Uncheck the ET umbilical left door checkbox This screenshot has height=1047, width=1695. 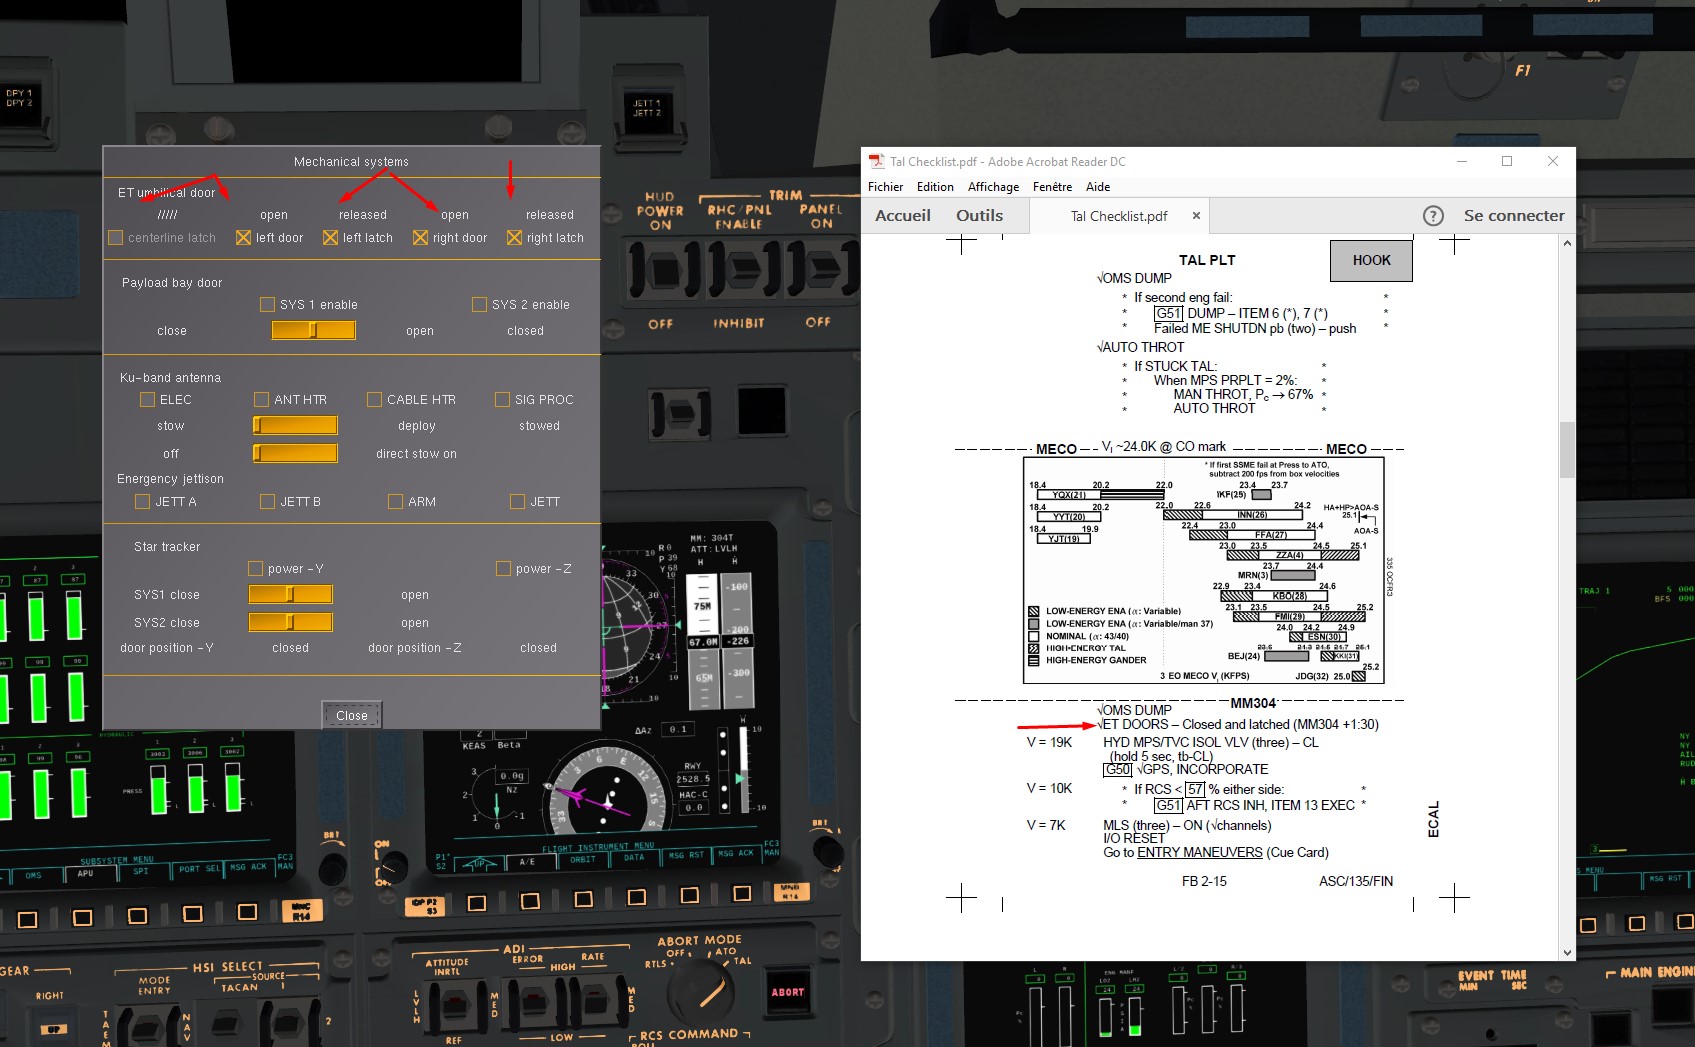coord(243,238)
